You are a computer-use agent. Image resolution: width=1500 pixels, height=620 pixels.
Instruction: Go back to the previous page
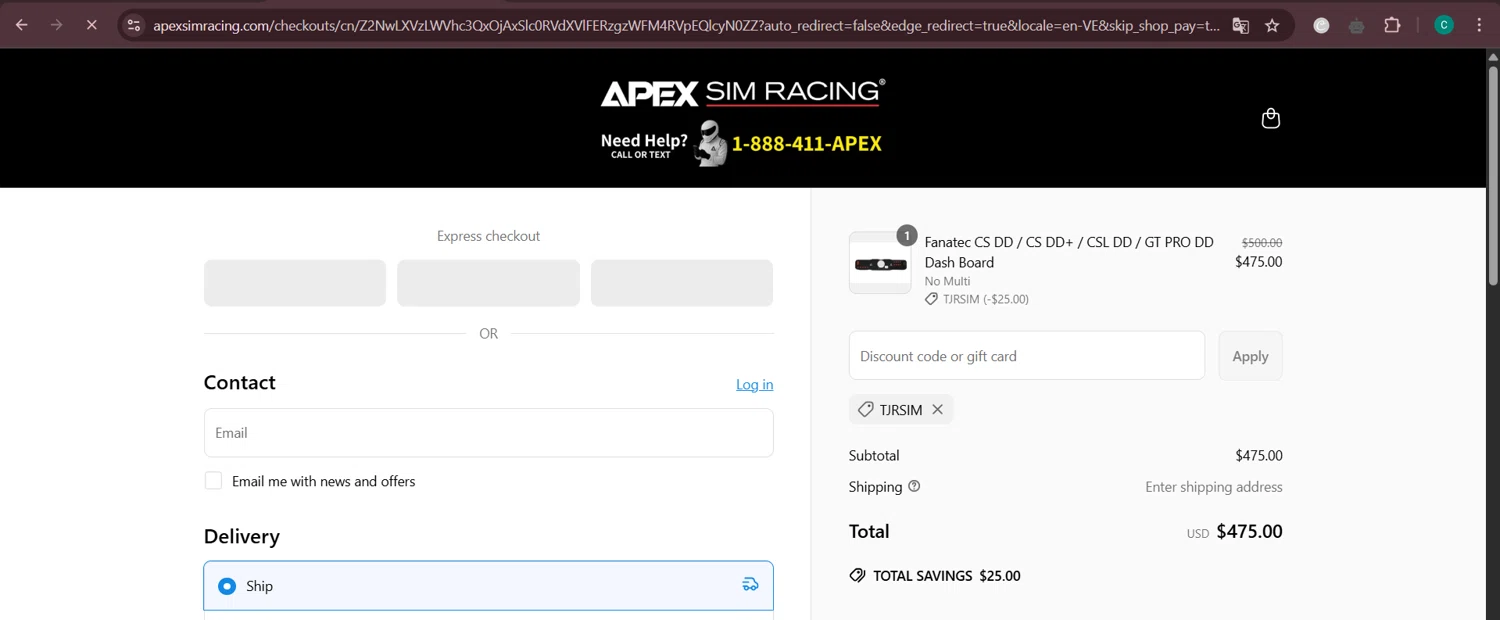coord(22,25)
